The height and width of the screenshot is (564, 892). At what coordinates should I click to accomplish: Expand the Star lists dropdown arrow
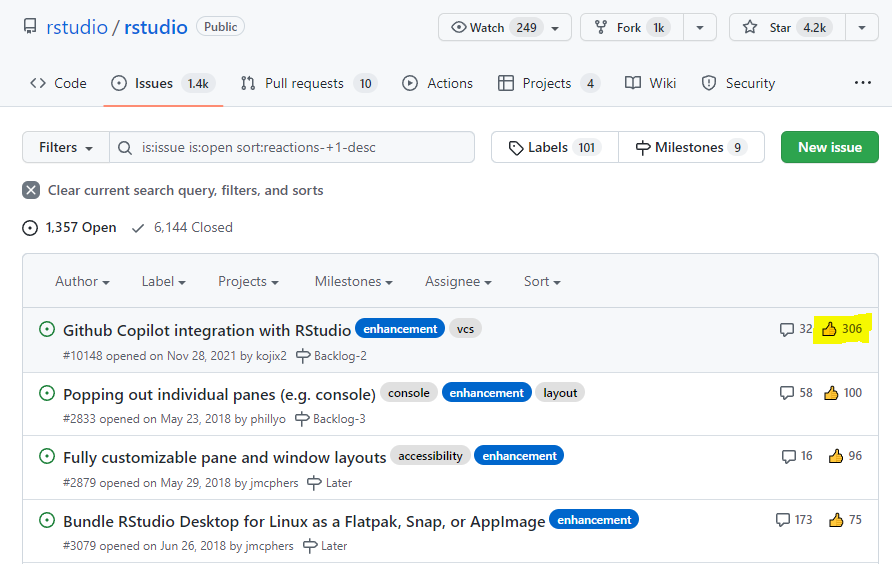pyautogui.click(x=862, y=27)
